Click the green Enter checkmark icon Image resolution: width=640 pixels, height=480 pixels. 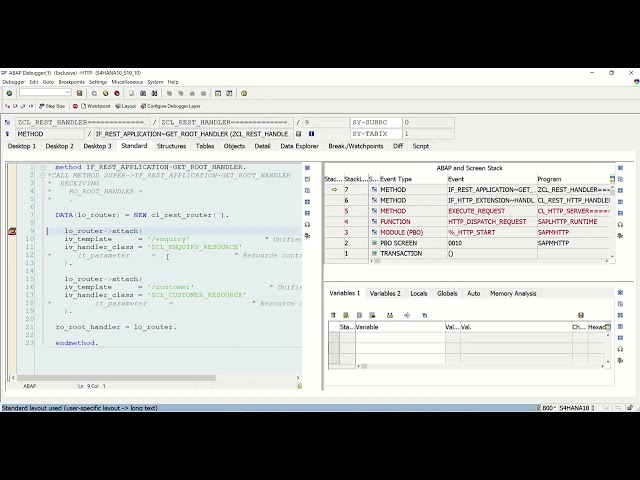pyautogui.click(x=9, y=93)
